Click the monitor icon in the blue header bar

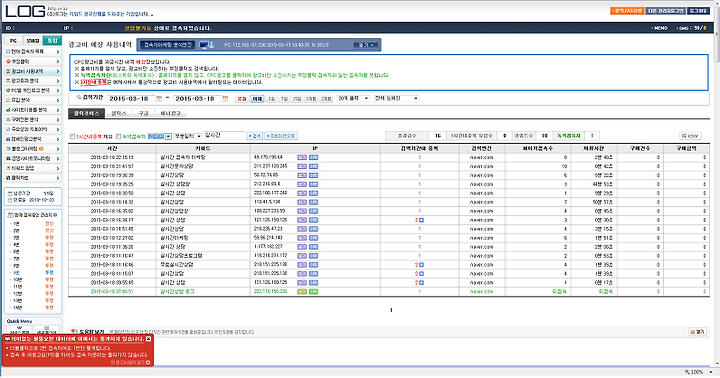207,45
